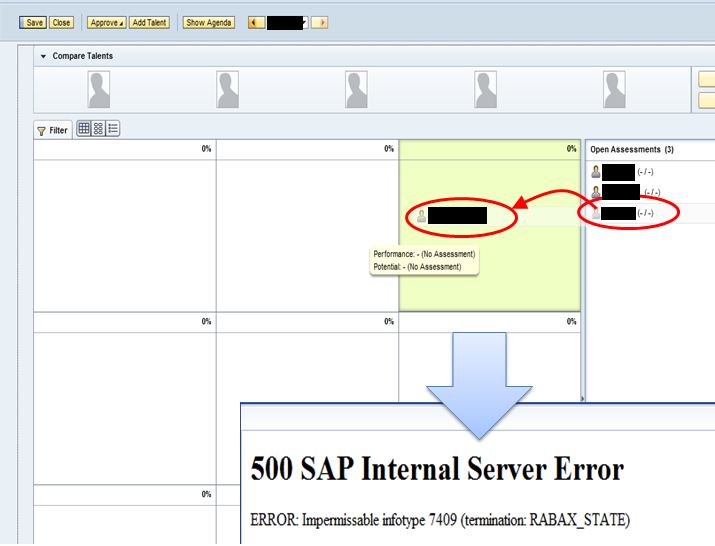Click third person icon in Open Assessments
Viewport: 715px width, 546px height.
pyautogui.click(x=596, y=213)
